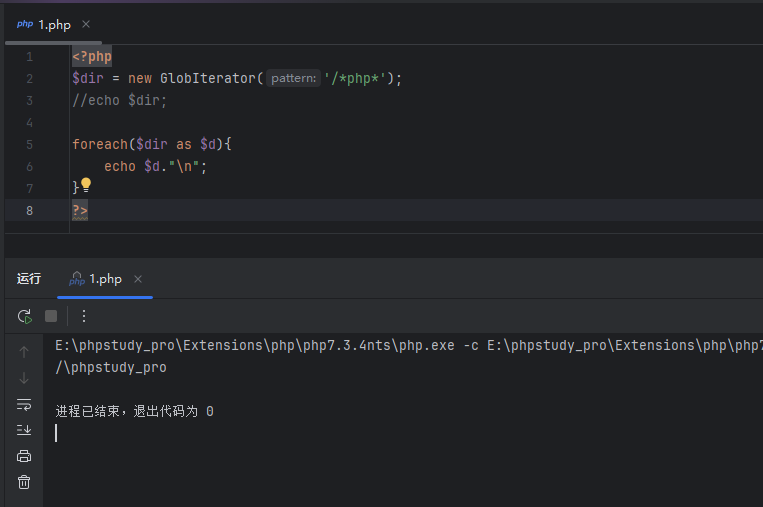Click the 运行 tool window label
The height and width of the screenshot is (507, 763).
29,279
